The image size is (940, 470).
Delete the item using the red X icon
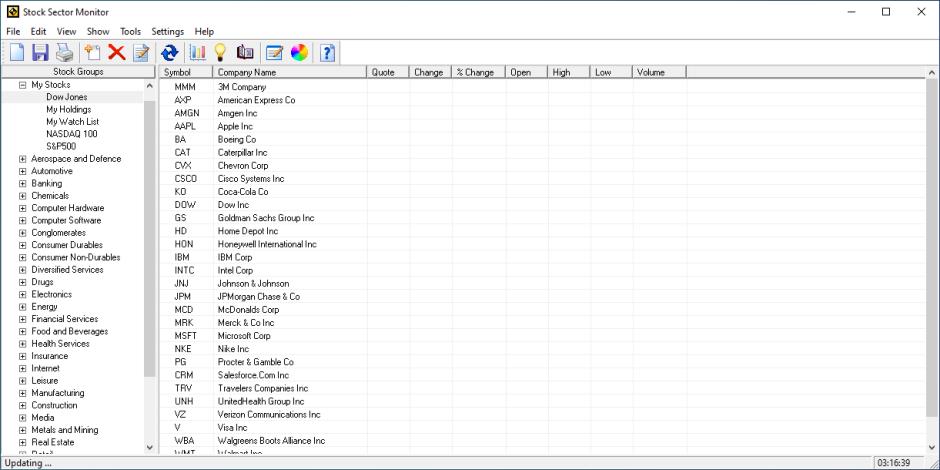point(116,53)
